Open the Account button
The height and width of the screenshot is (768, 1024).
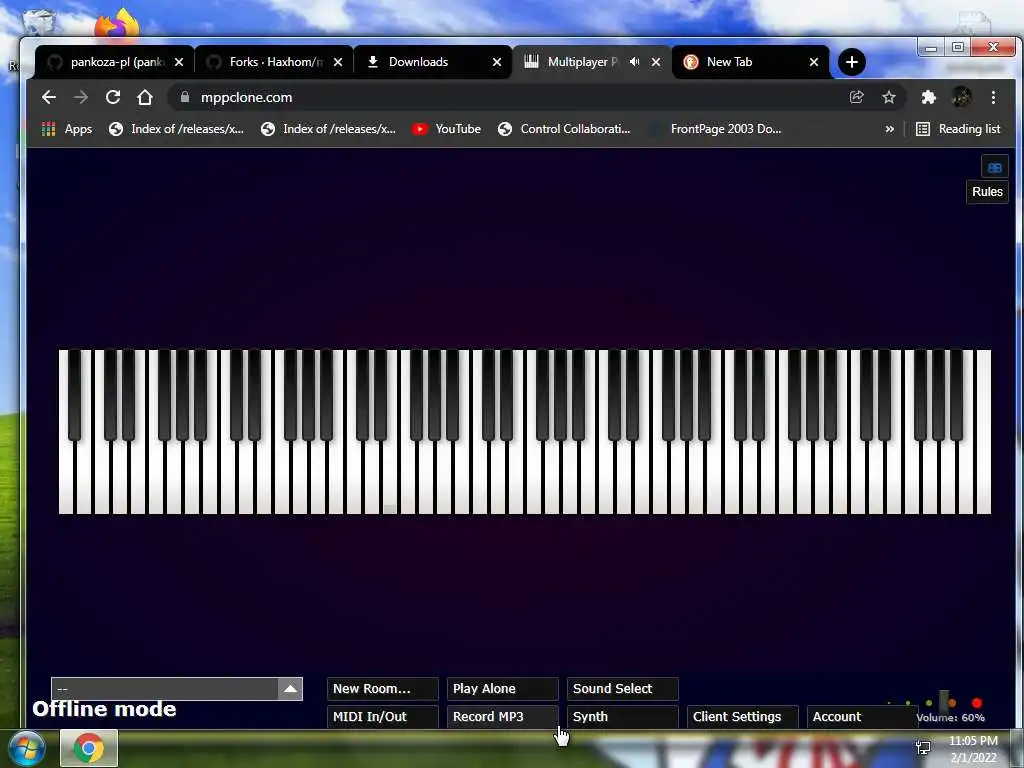point(862,716)
